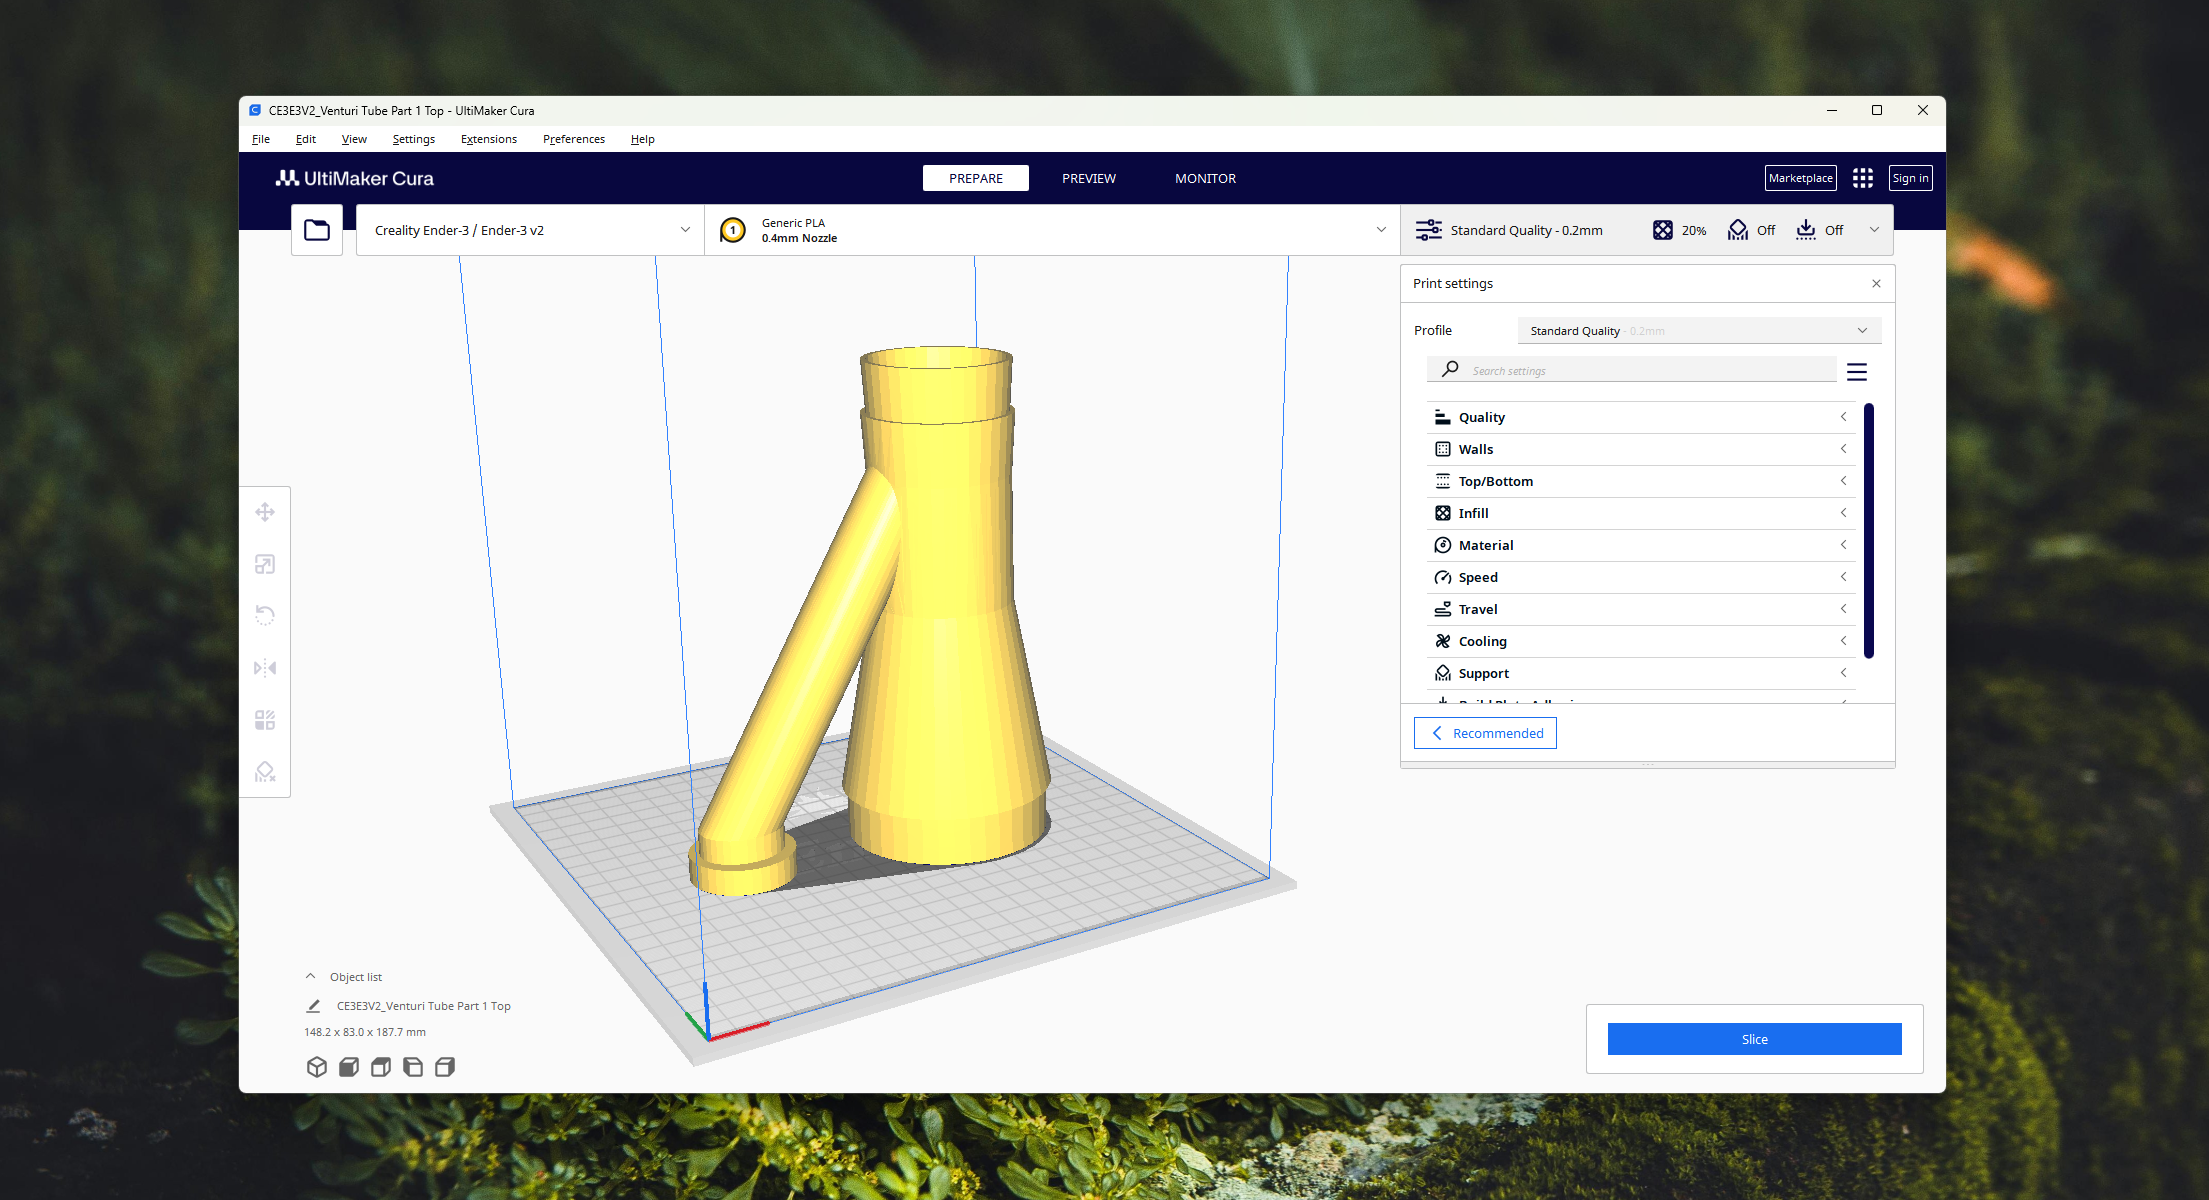
Task: Select Per Model Settings tool
Action: (x=265, y=720)
